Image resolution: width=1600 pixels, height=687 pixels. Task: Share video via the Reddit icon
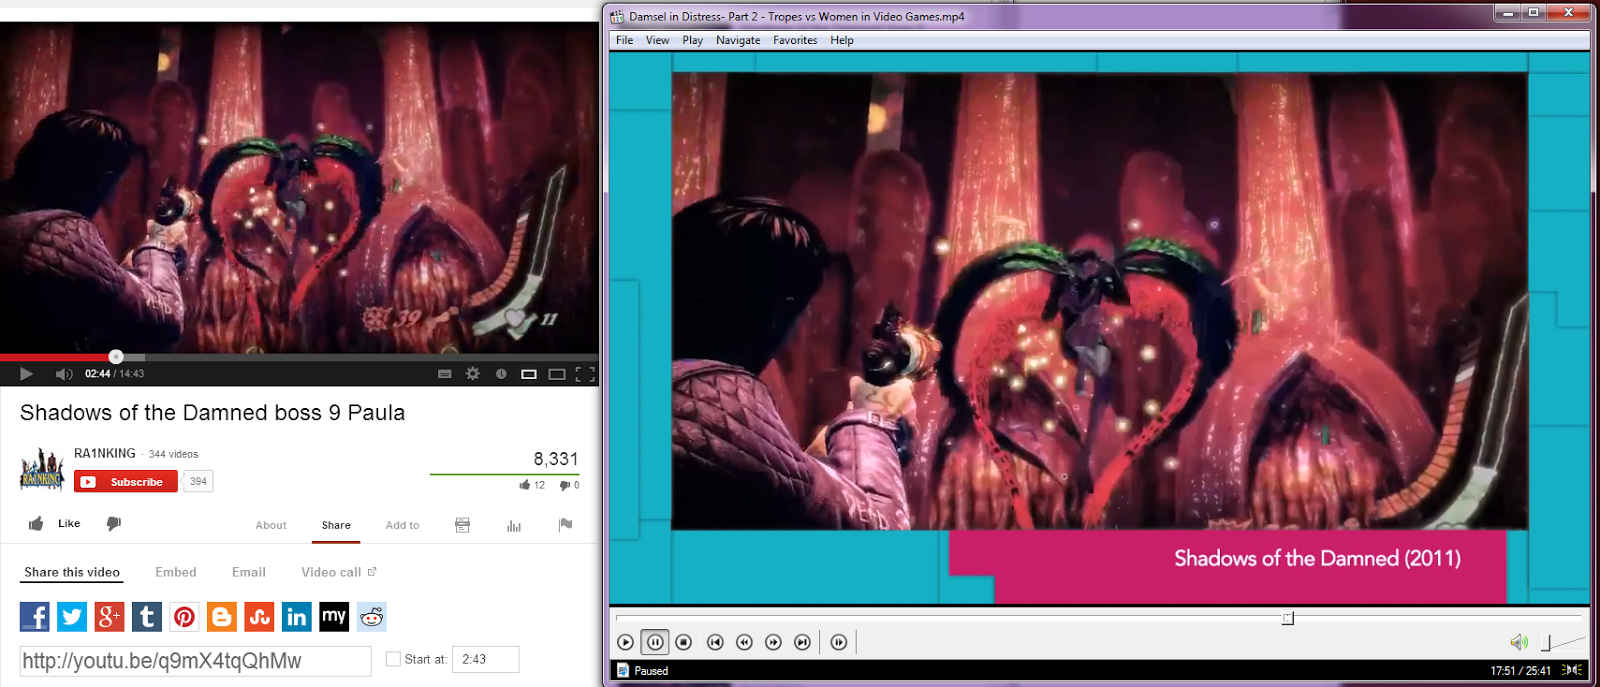pyautogui.click(x=371, y=617)
